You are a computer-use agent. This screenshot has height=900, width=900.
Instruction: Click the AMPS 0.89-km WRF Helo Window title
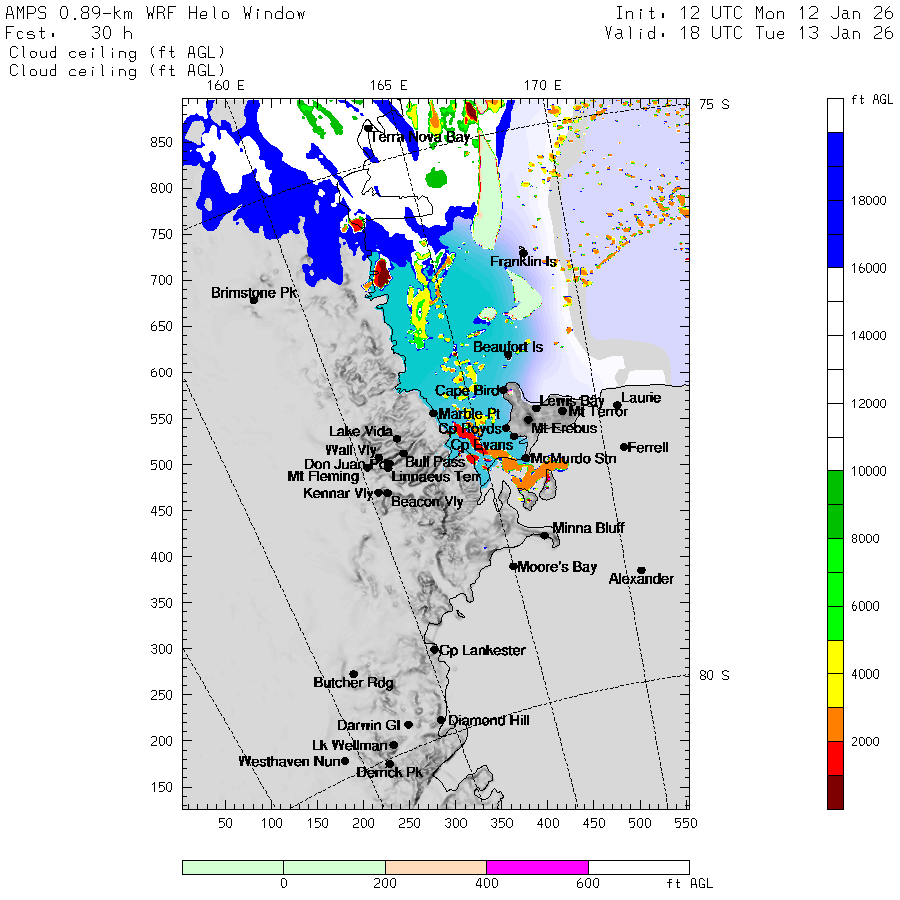point(155,13)
